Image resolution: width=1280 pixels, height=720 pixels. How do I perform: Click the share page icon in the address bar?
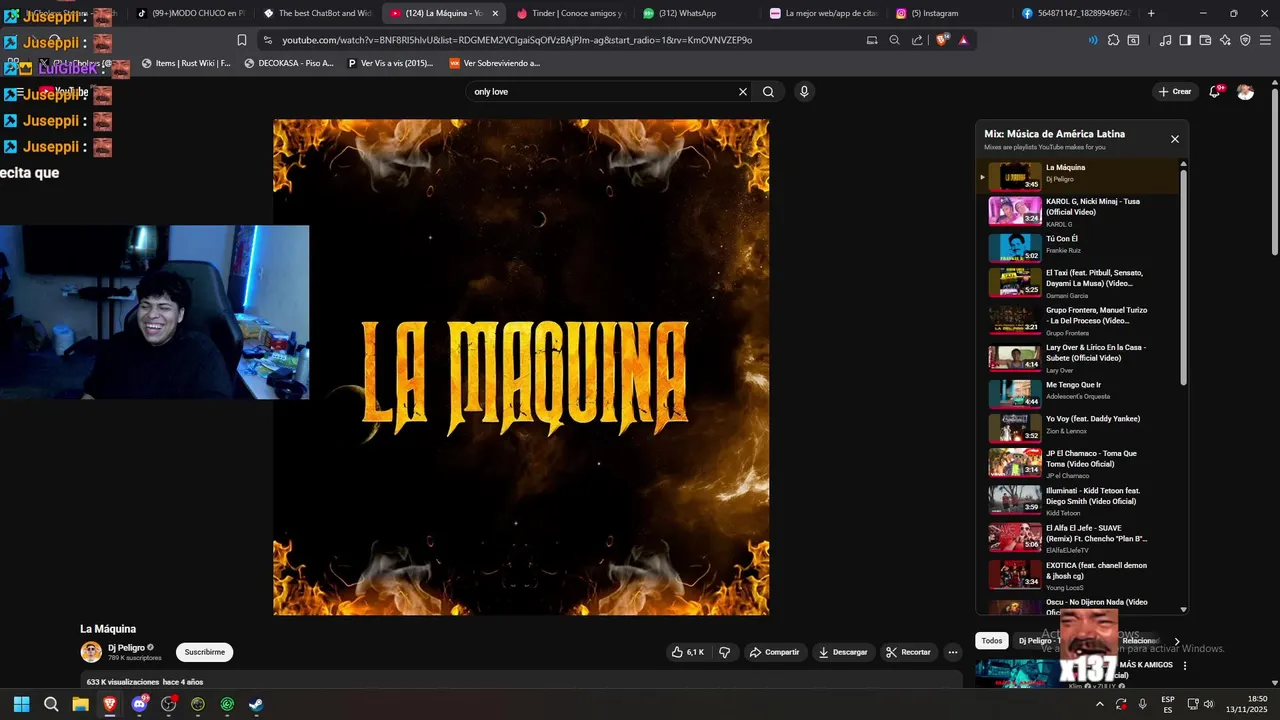coord(917,40)
